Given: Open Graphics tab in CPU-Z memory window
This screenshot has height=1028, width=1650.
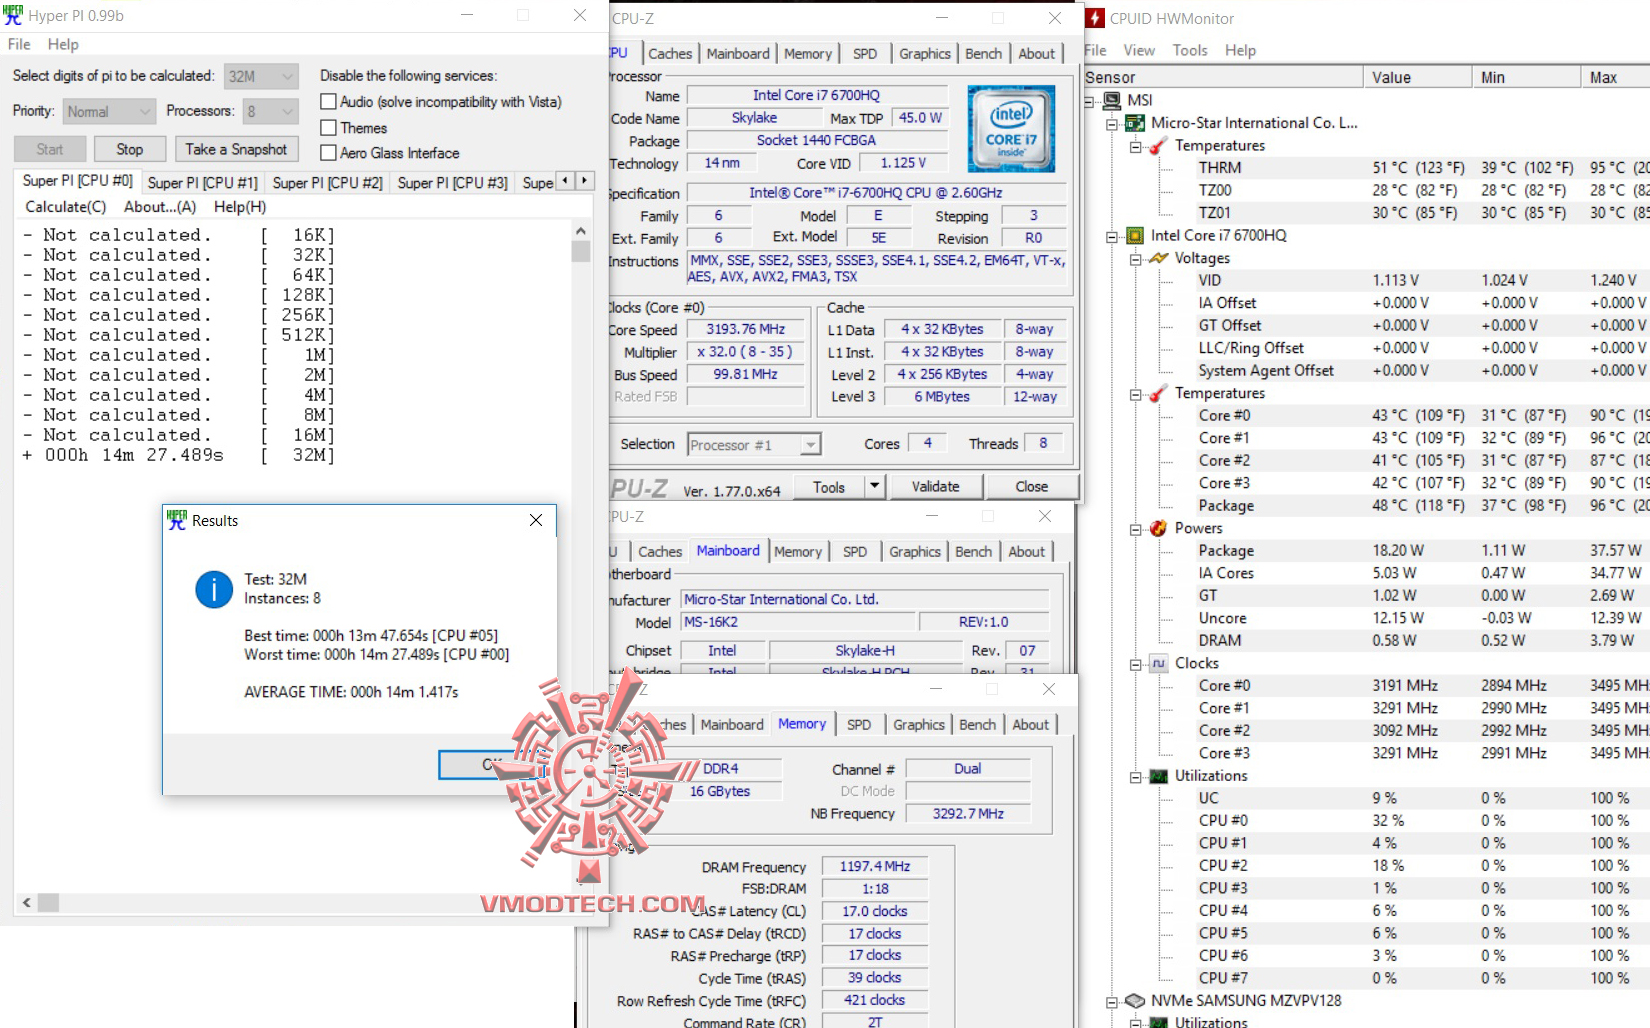Looking at the screenshot, I should [919, 725].
